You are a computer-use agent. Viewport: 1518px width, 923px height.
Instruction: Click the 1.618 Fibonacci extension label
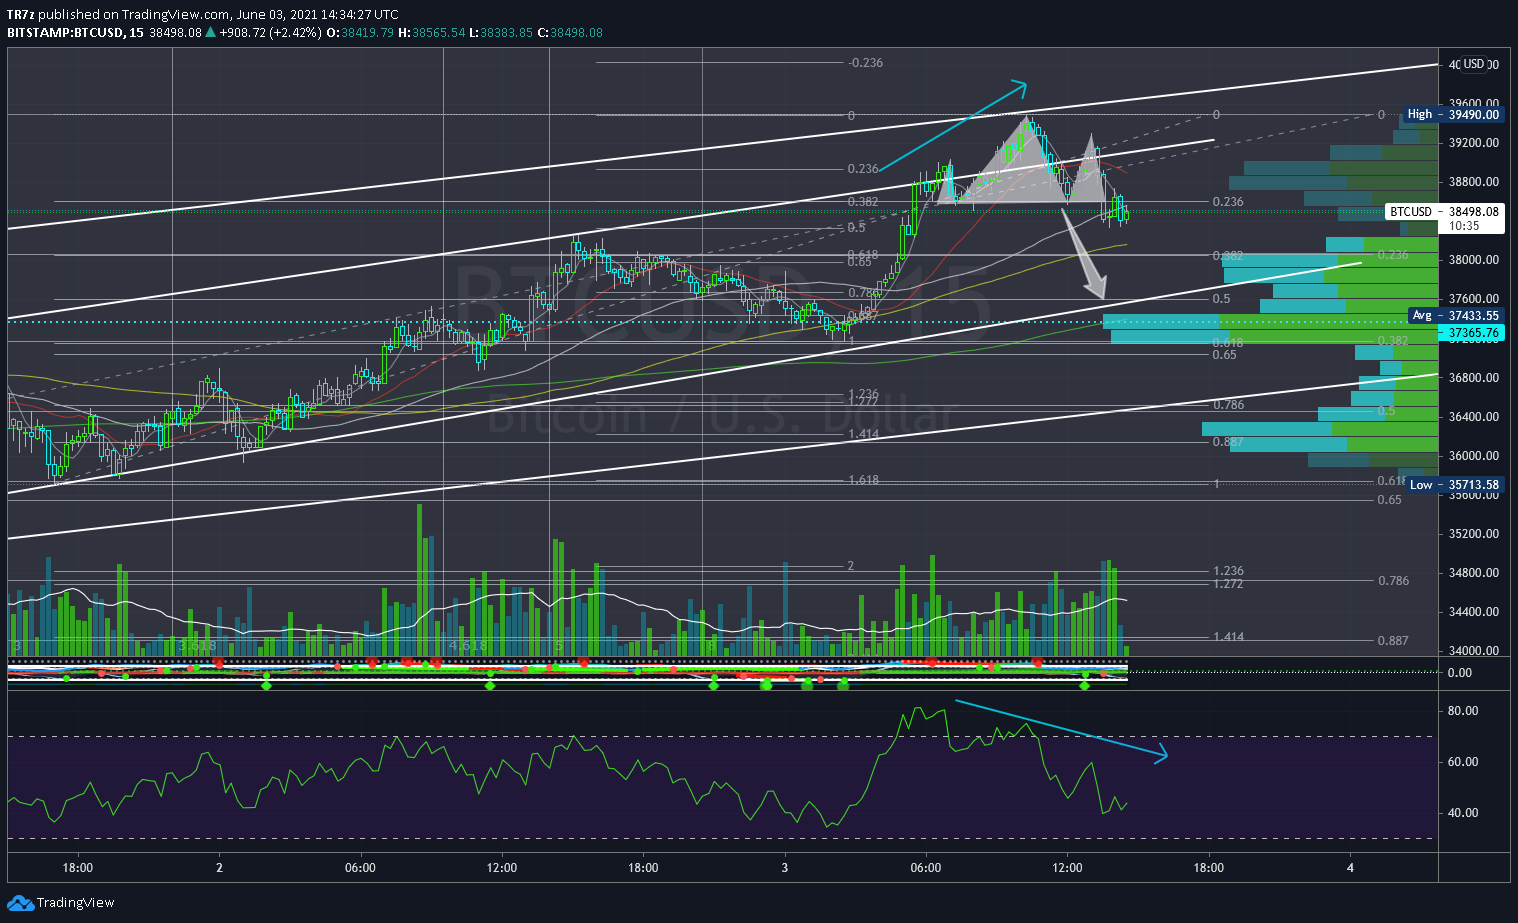click(x=863, y=481)
